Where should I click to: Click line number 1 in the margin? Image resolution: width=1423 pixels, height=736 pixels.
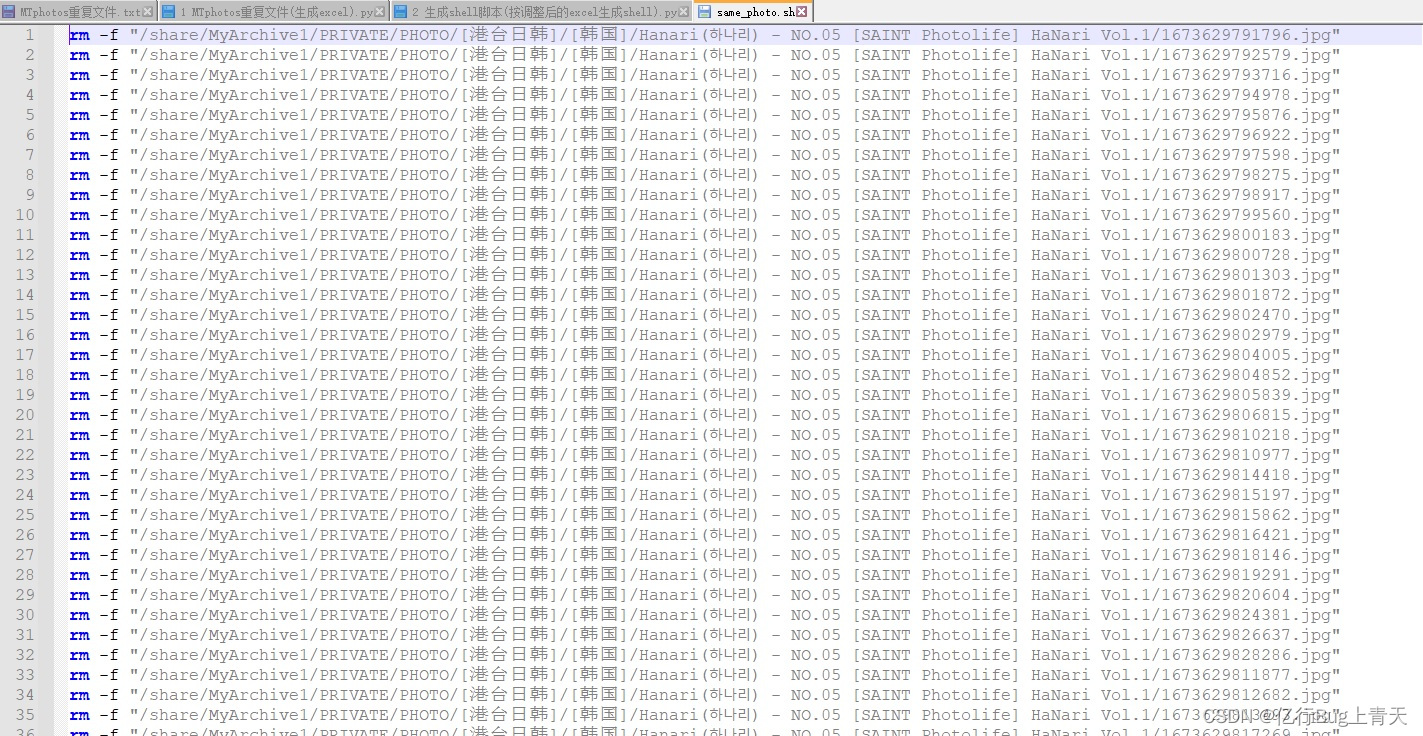click(30, 35)
